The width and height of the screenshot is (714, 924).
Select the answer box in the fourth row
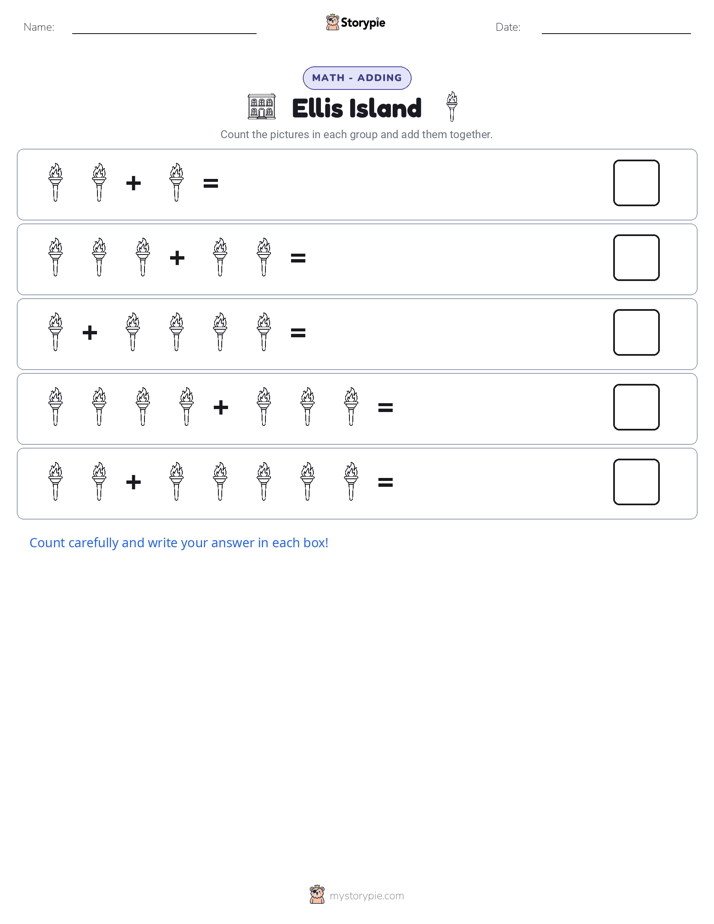click(636, 407)
